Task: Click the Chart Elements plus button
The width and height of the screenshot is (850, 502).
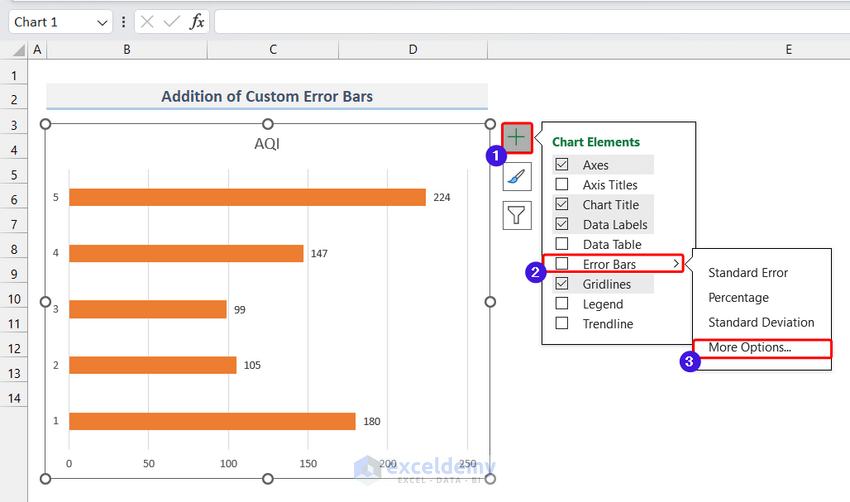Action: (x=517, y=138)
